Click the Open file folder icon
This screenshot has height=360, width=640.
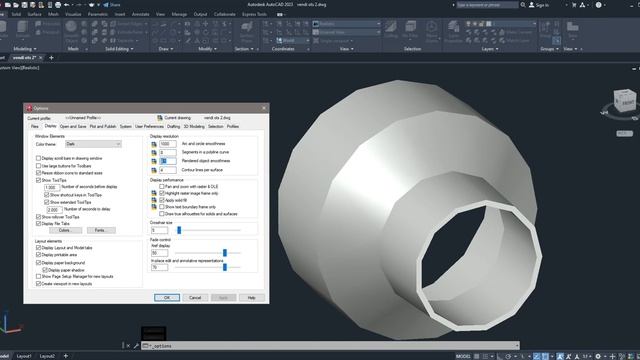coord(16,5)
